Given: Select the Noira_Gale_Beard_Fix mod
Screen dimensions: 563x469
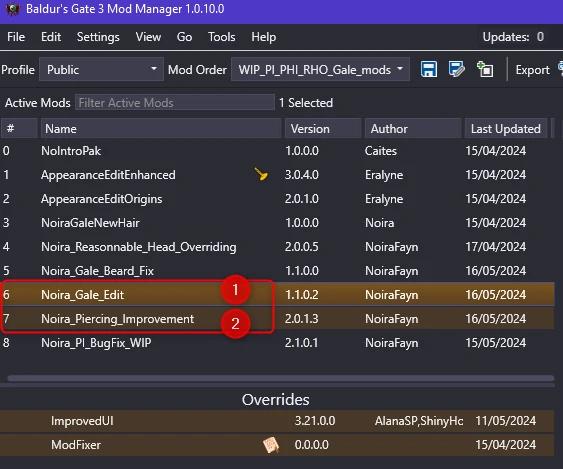Looking at the screenshot, I should point(277,271).
